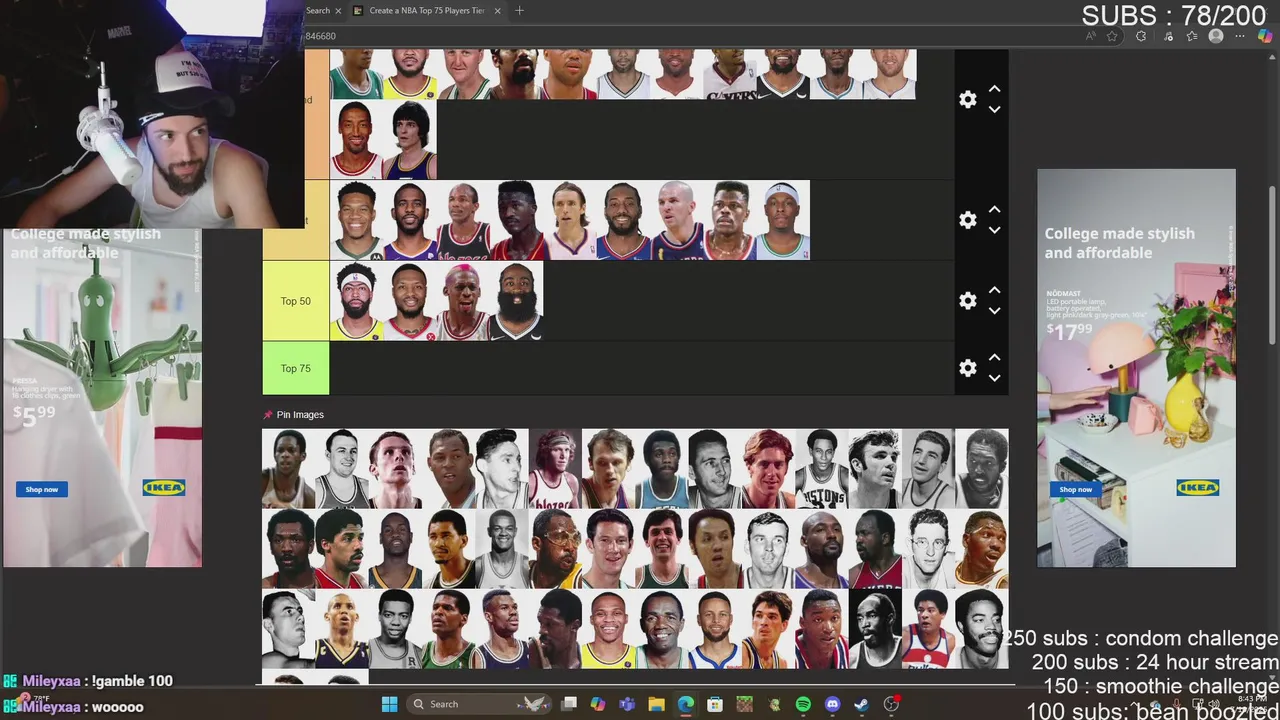Click IKEA logo on left ad
The height and width of the screenshot is (720, 1280).
(163, 488)
